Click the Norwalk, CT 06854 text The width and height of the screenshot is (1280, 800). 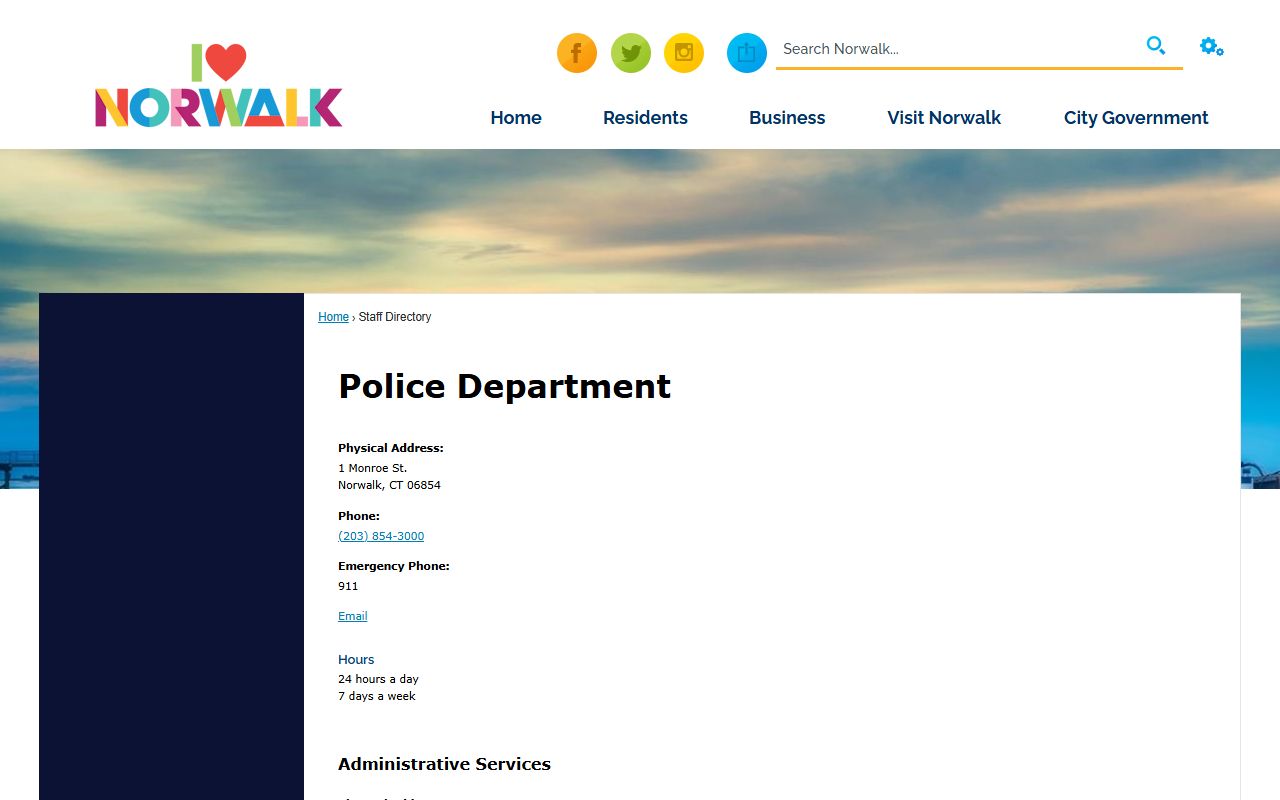click(389, 485)
